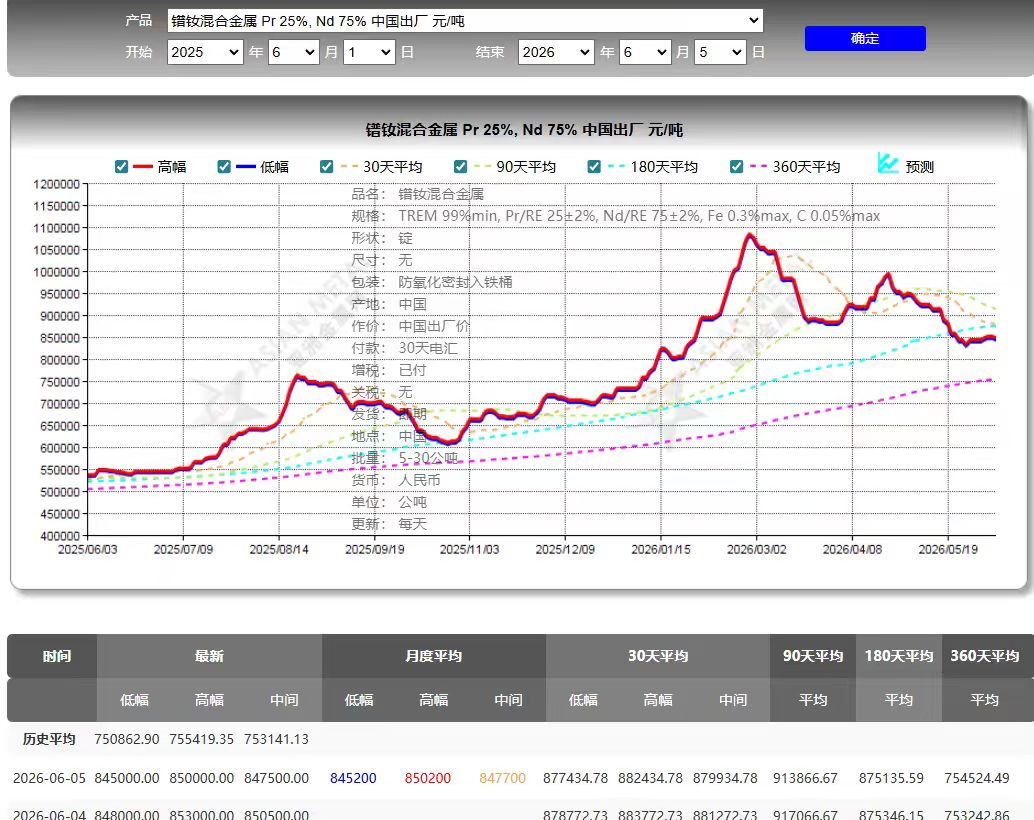Viewport: 1034px width, 820px height.
Task: Click the price peak on the chart line
Action: tap(750, 234)
